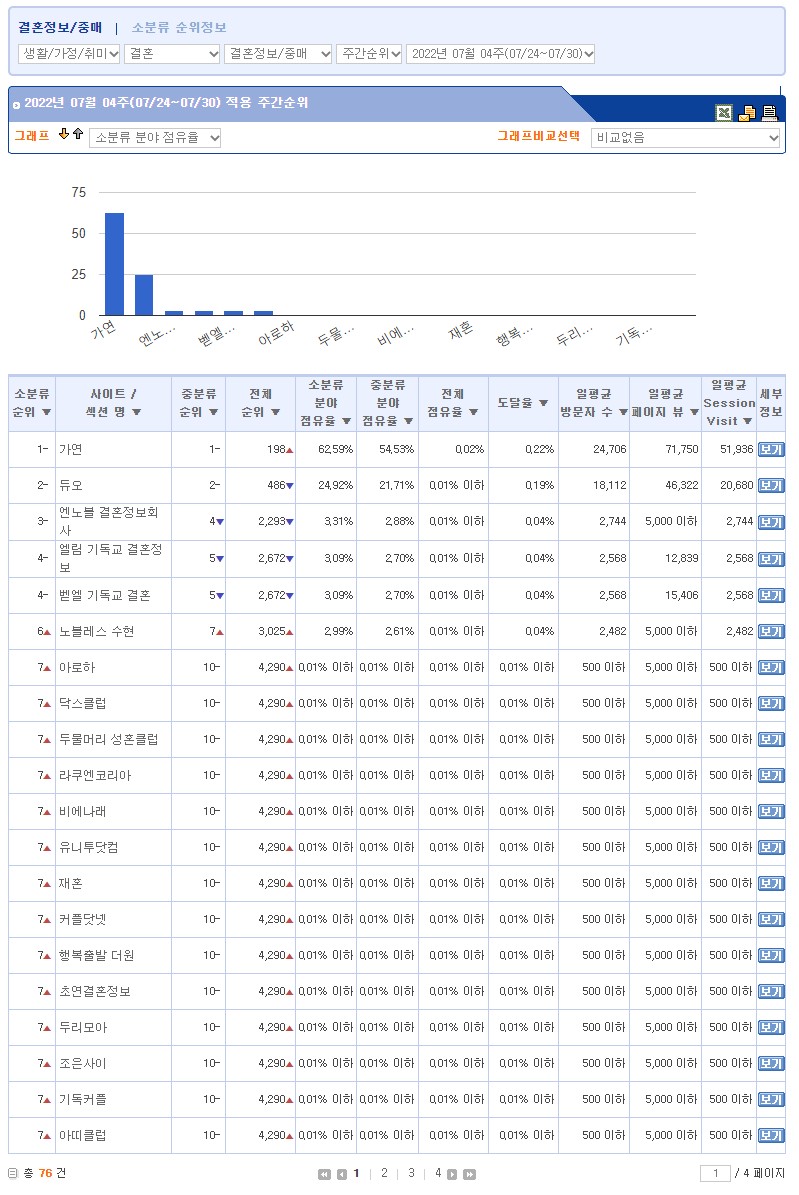The image size is (799, 1195).
Task: Go to page 4 of results
Action: point(438,1173)
